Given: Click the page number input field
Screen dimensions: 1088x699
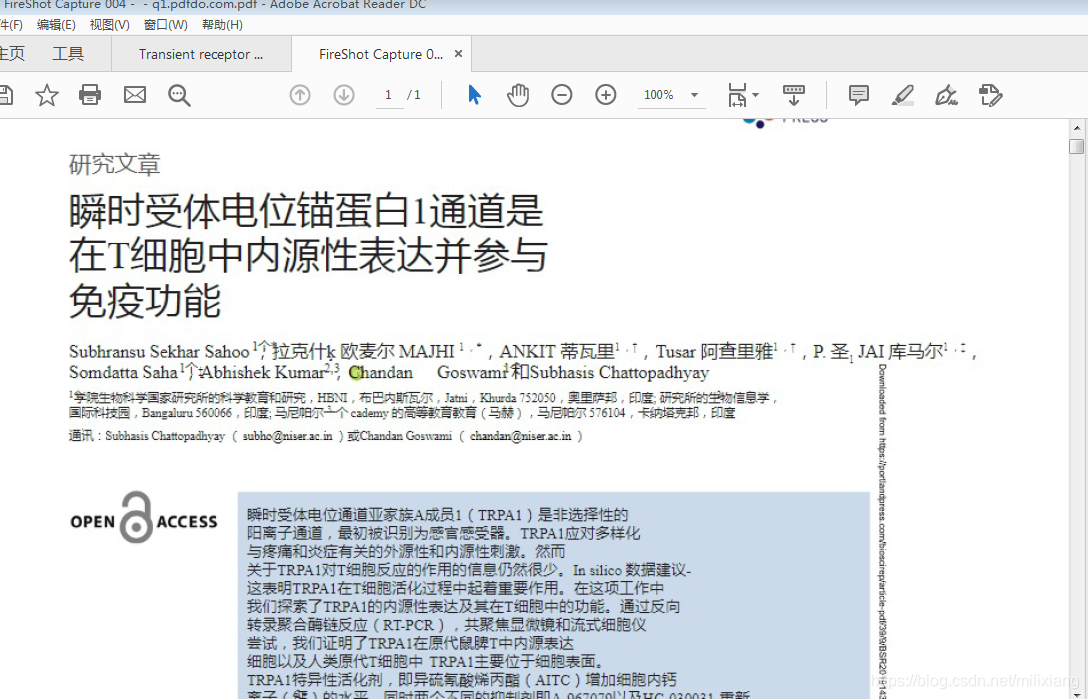Looking at the screenshot, I should tap(389, 95).
